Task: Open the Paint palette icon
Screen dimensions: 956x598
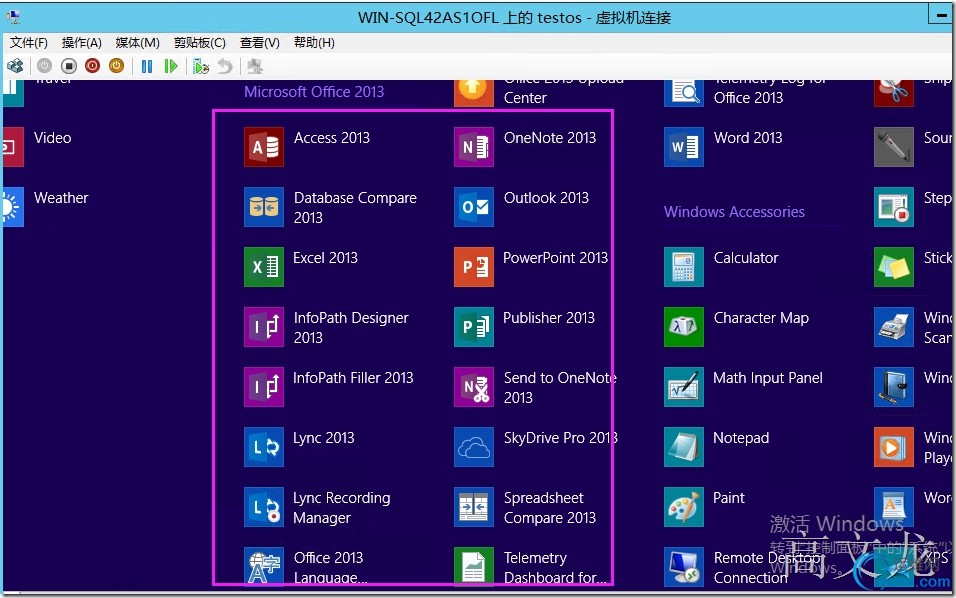Action: (x=684, y=507)
